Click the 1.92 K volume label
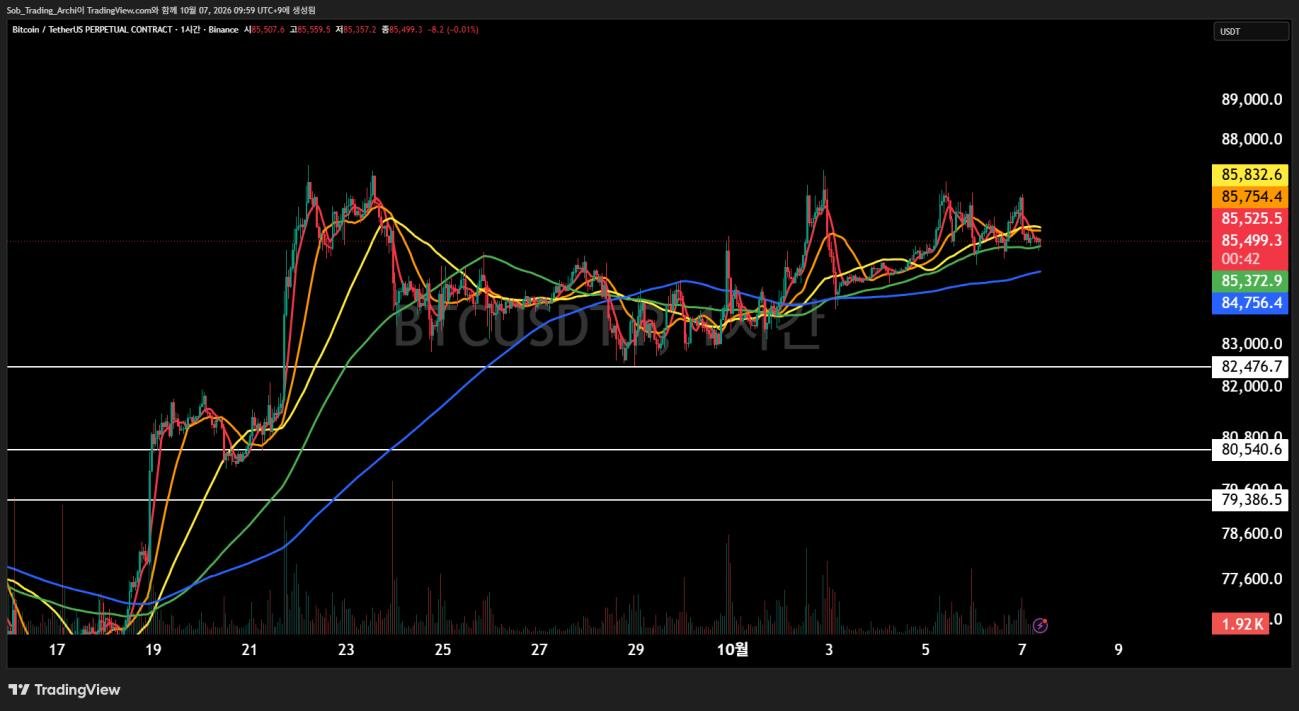This screenshot has height=711, width=1299. click(x=1240, y=624)
